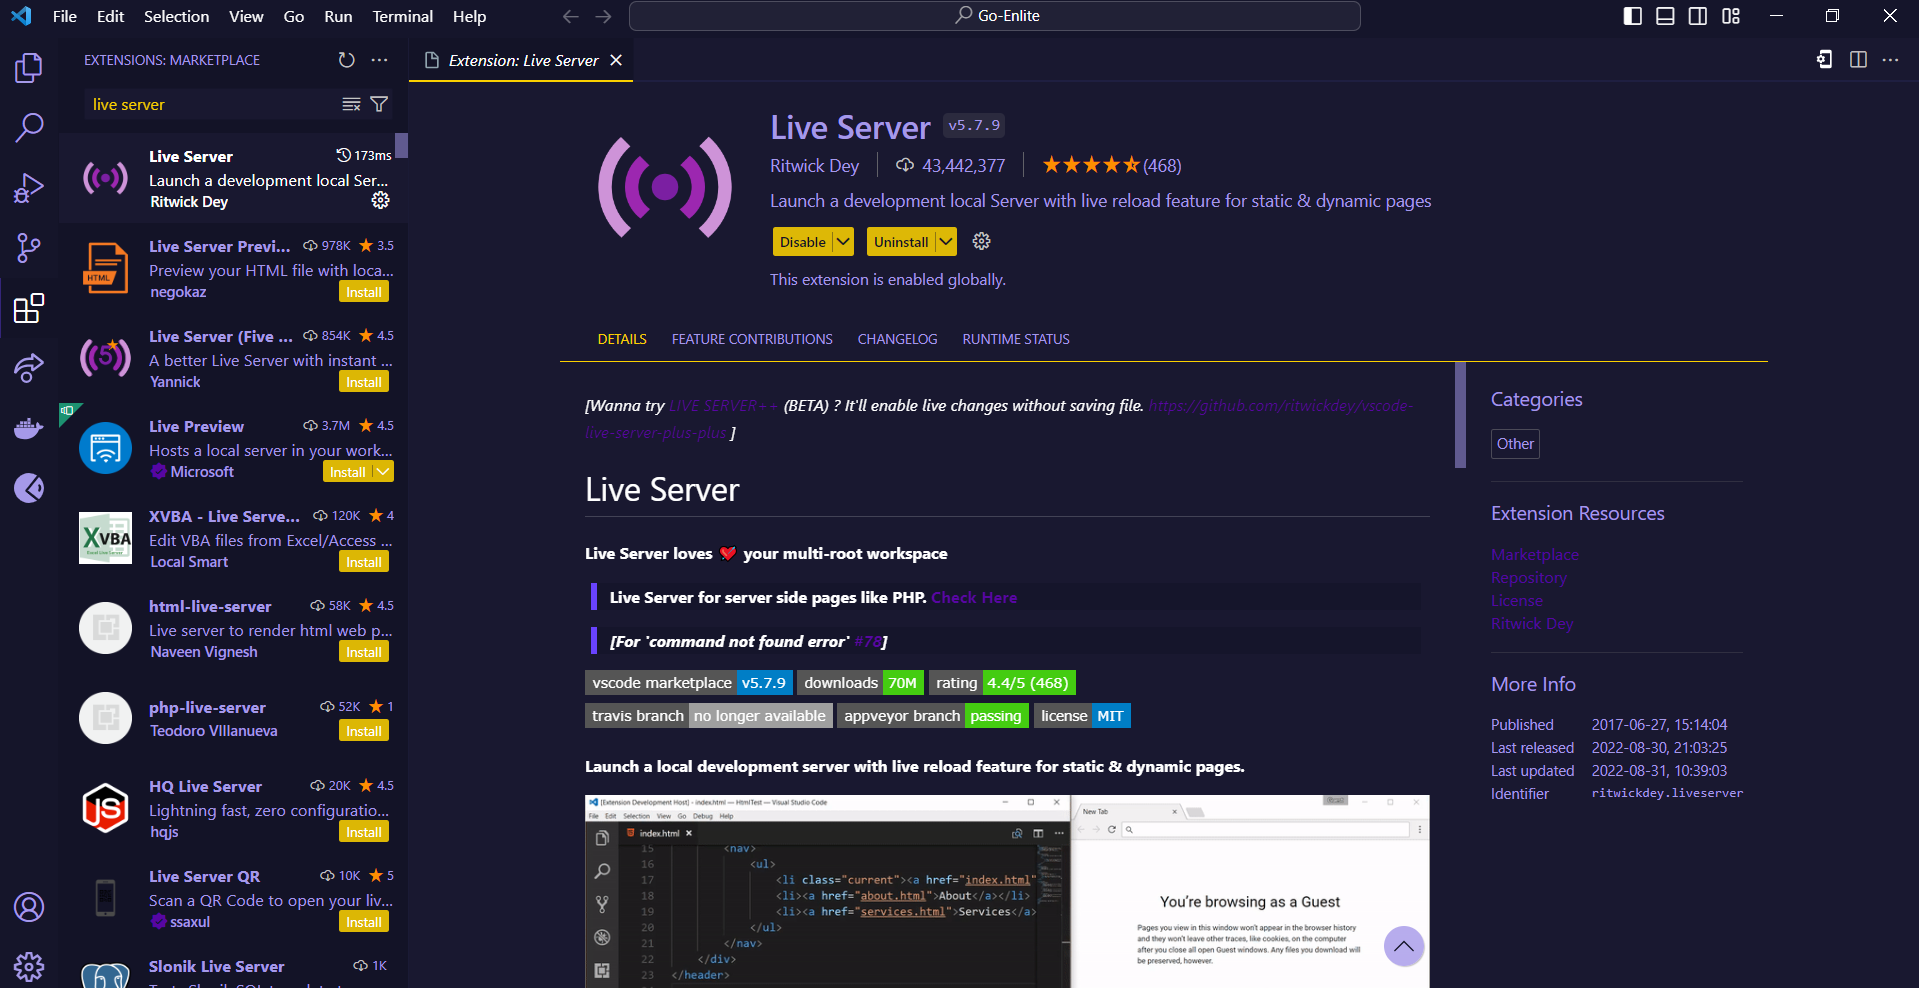Viewport: 1919px width, 988px height.
Task: Open manage gear for Live Server list item
Action: (381, 200)
